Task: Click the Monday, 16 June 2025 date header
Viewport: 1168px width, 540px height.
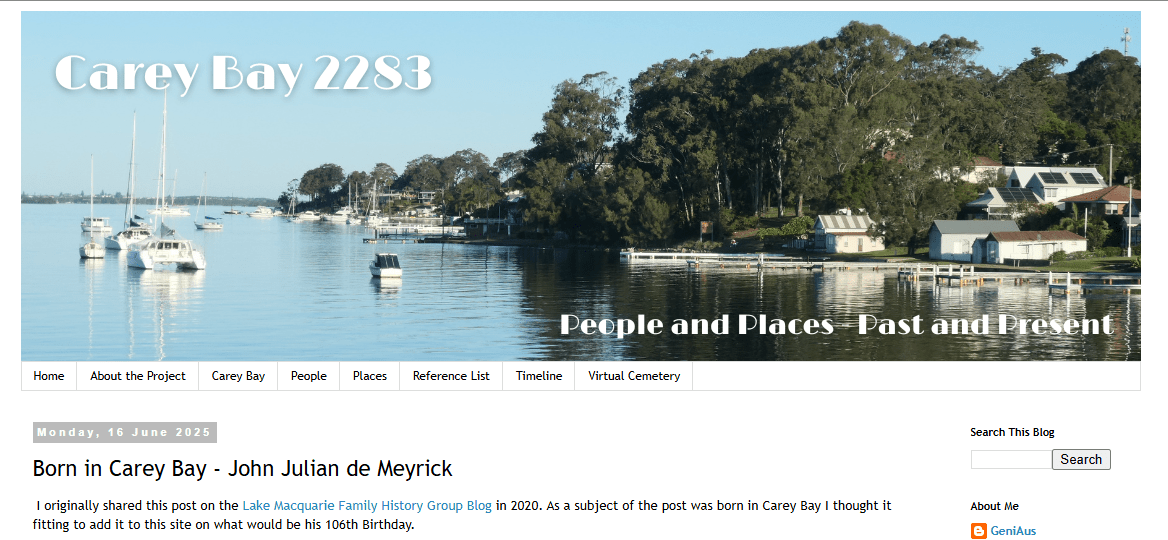Action: [x=125, y=433]
